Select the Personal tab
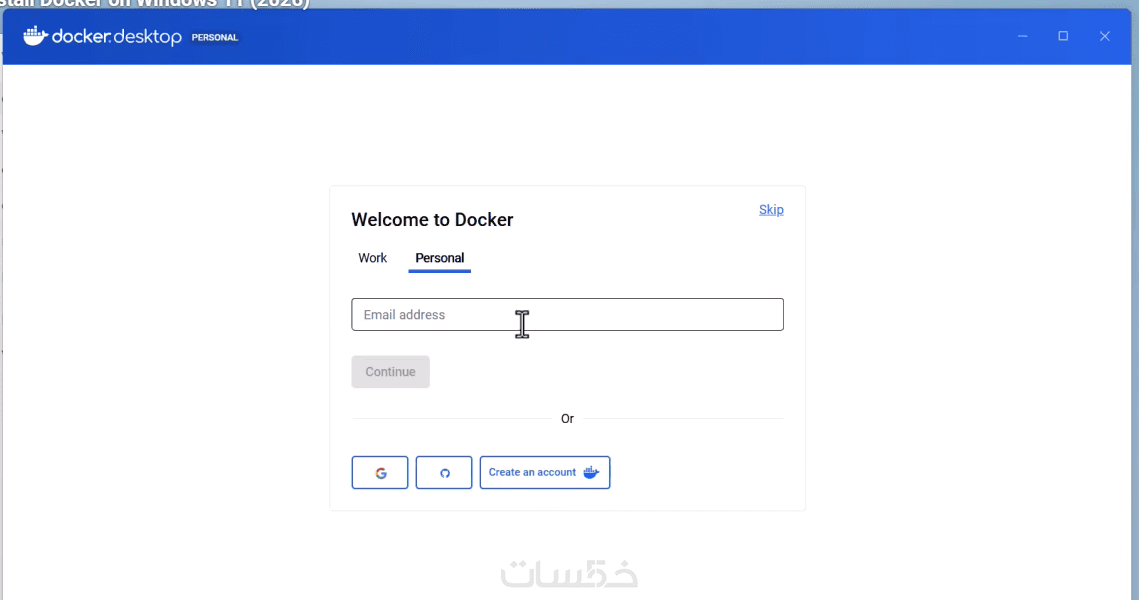 [439, 259]
